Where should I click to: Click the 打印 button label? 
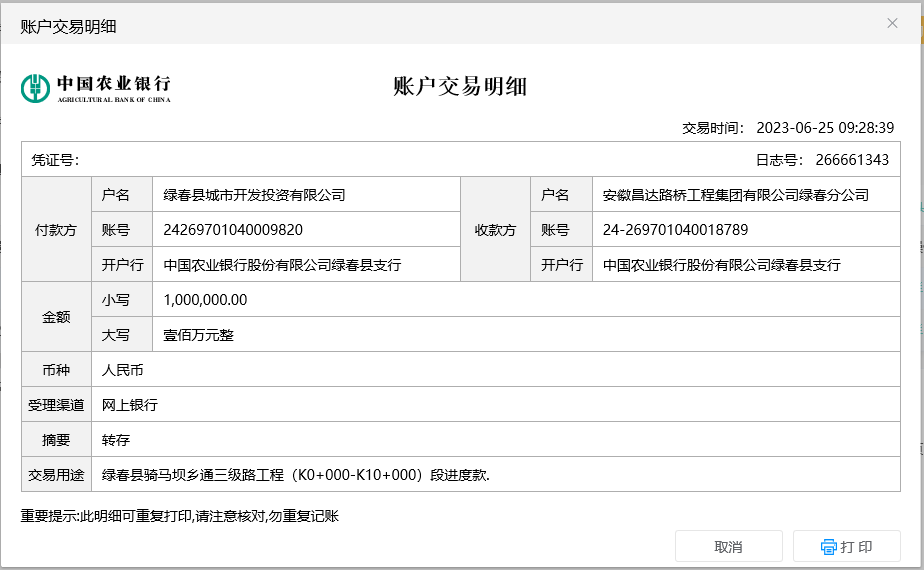tap(856, 547)
